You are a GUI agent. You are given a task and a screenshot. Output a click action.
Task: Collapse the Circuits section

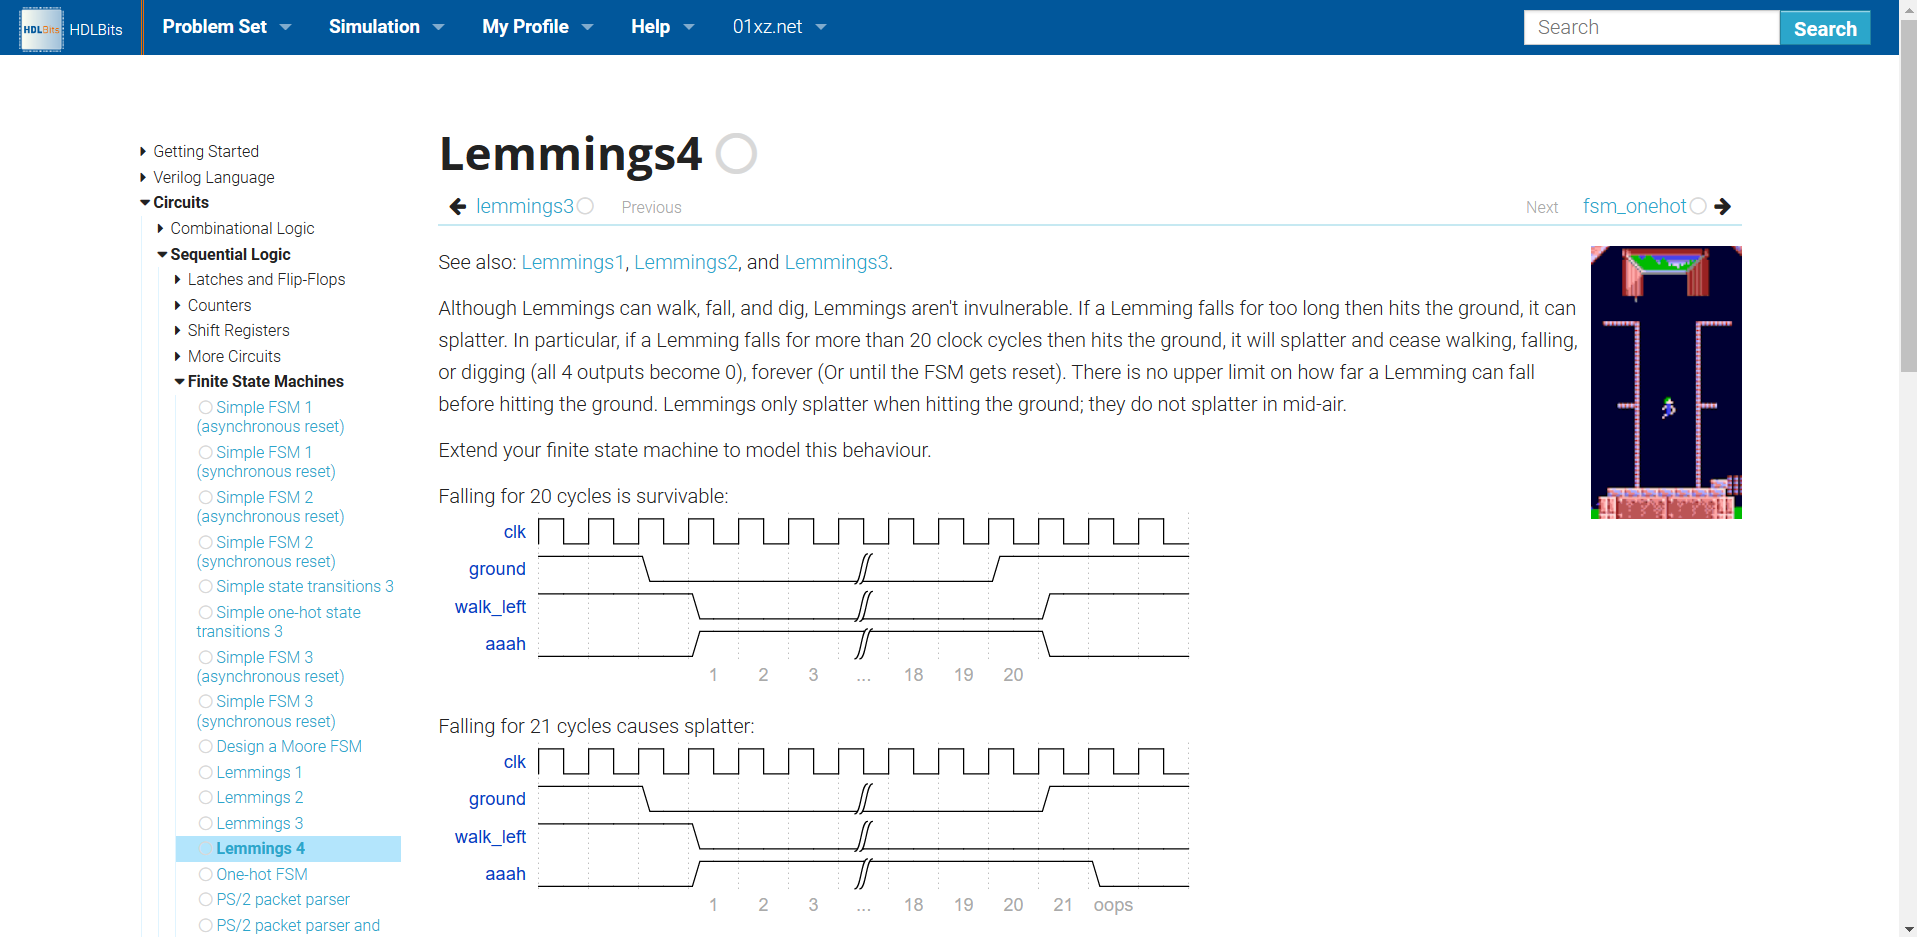click(145, 202)
